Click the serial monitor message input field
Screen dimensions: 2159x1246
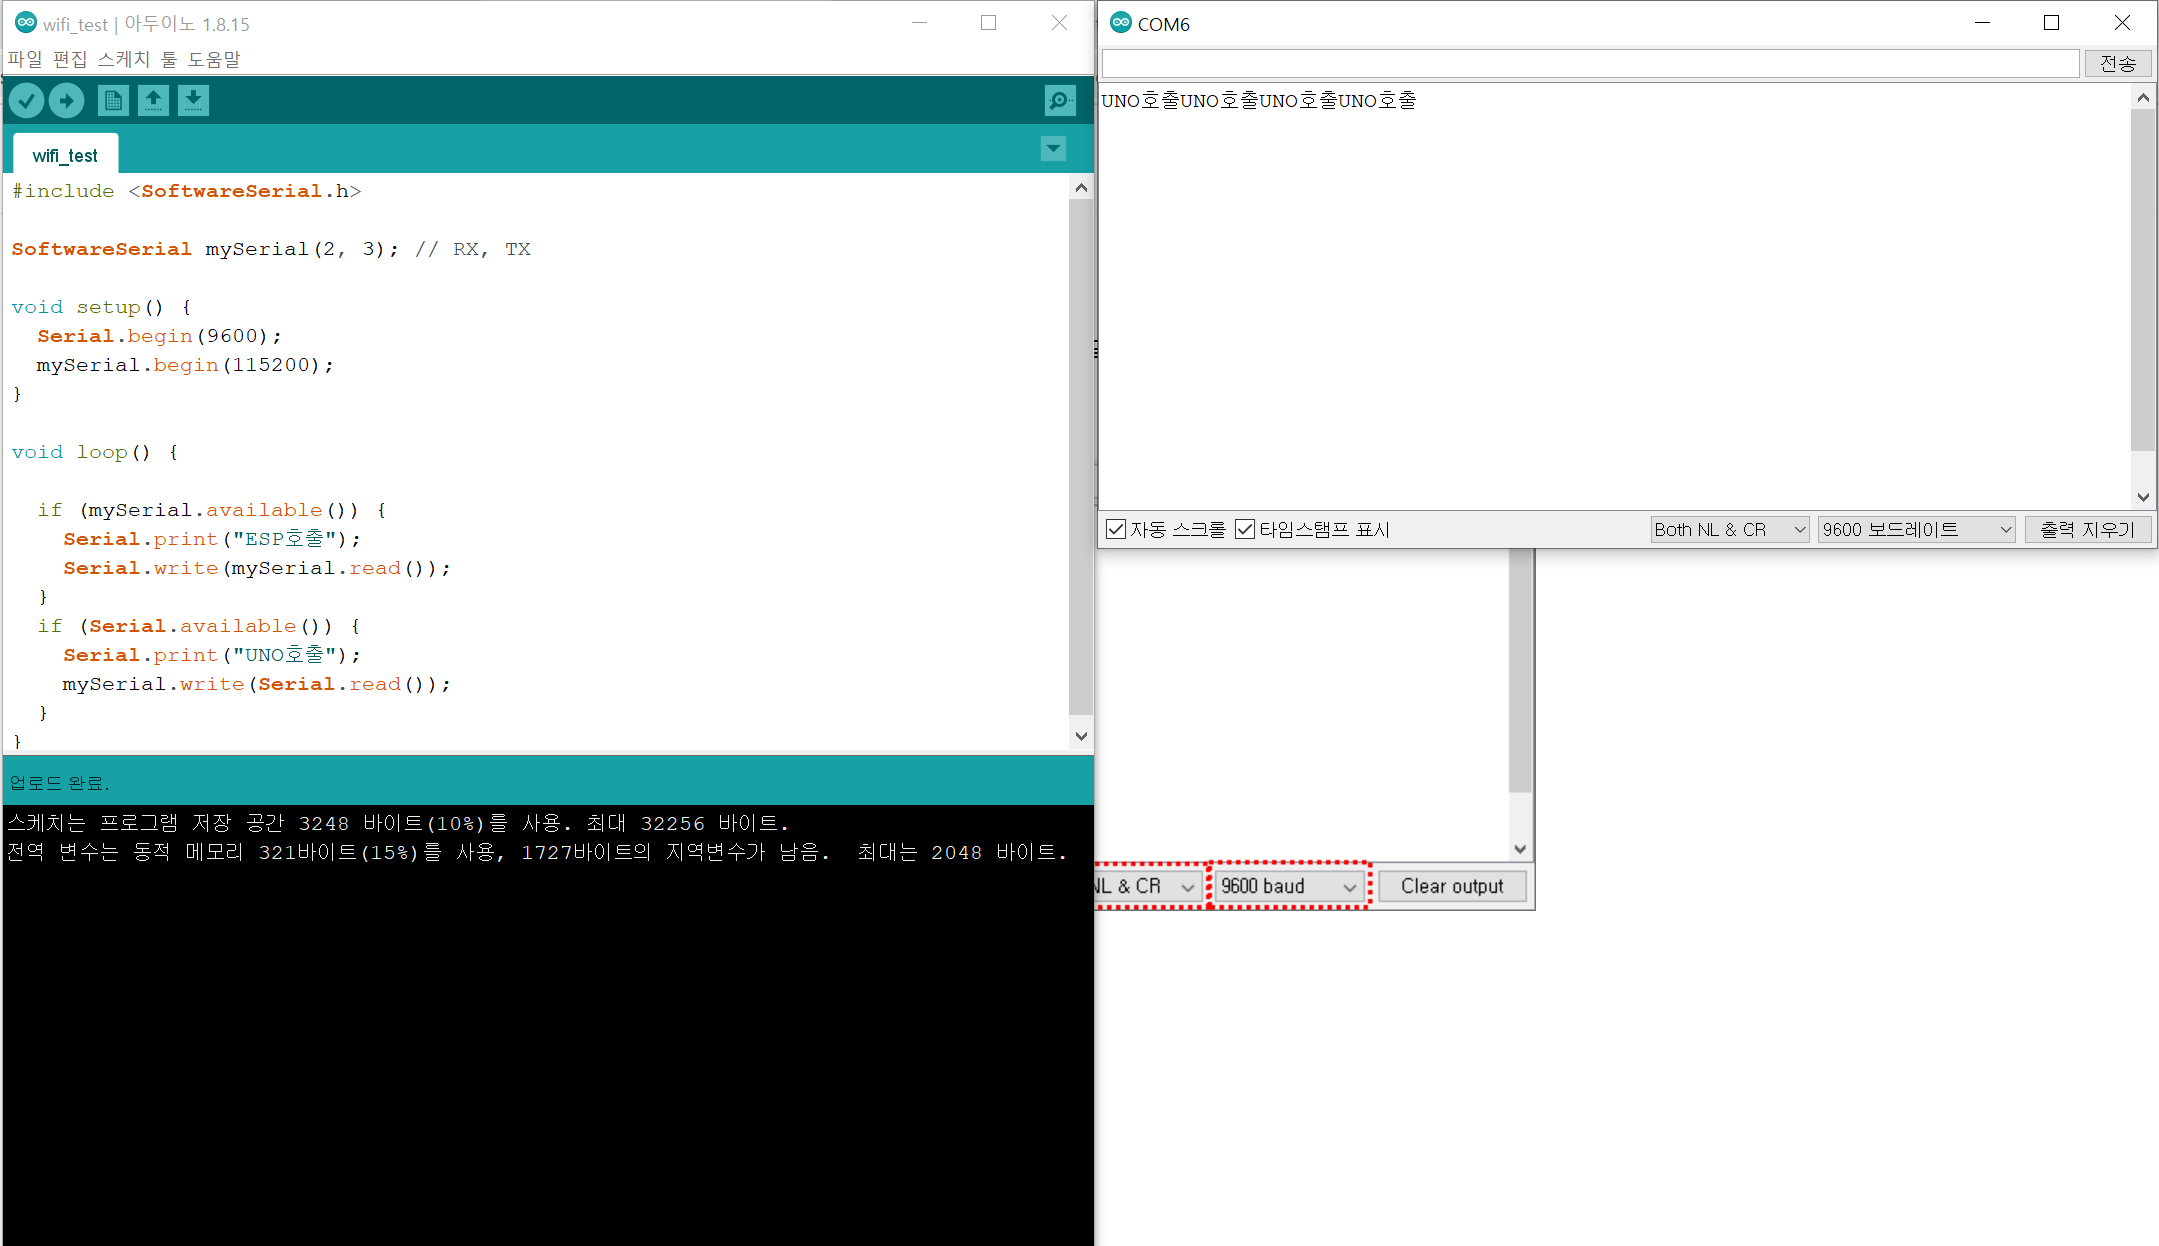(x=1590, y=63)
